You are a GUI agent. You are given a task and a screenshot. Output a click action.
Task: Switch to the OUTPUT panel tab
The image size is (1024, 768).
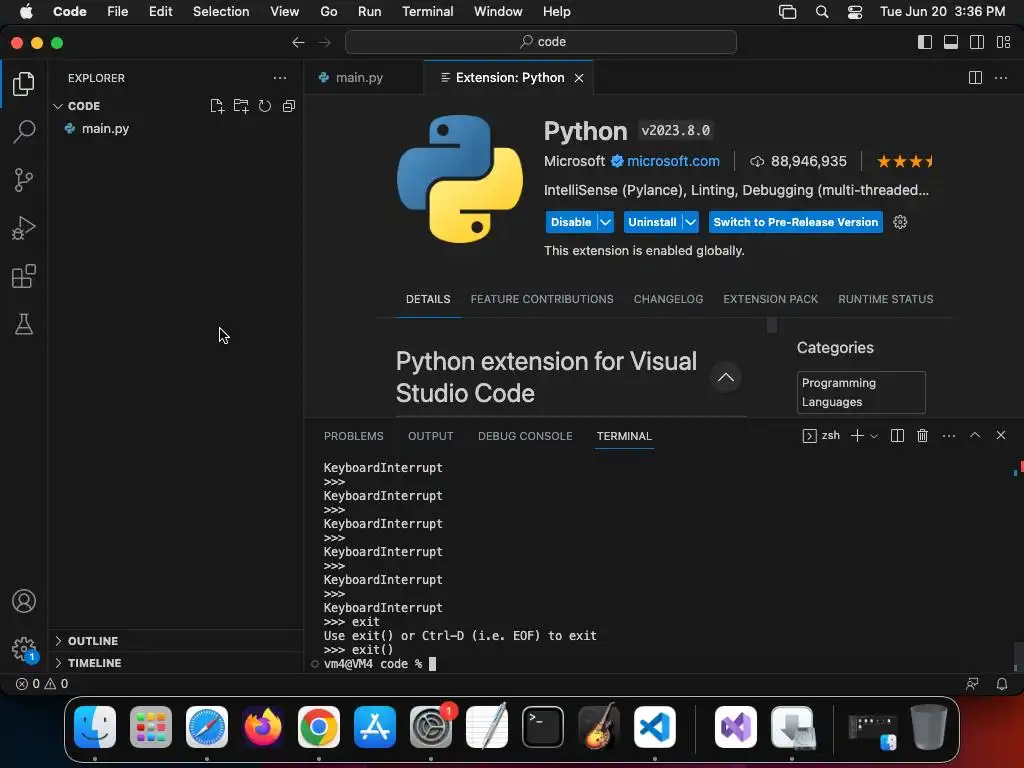430,436
